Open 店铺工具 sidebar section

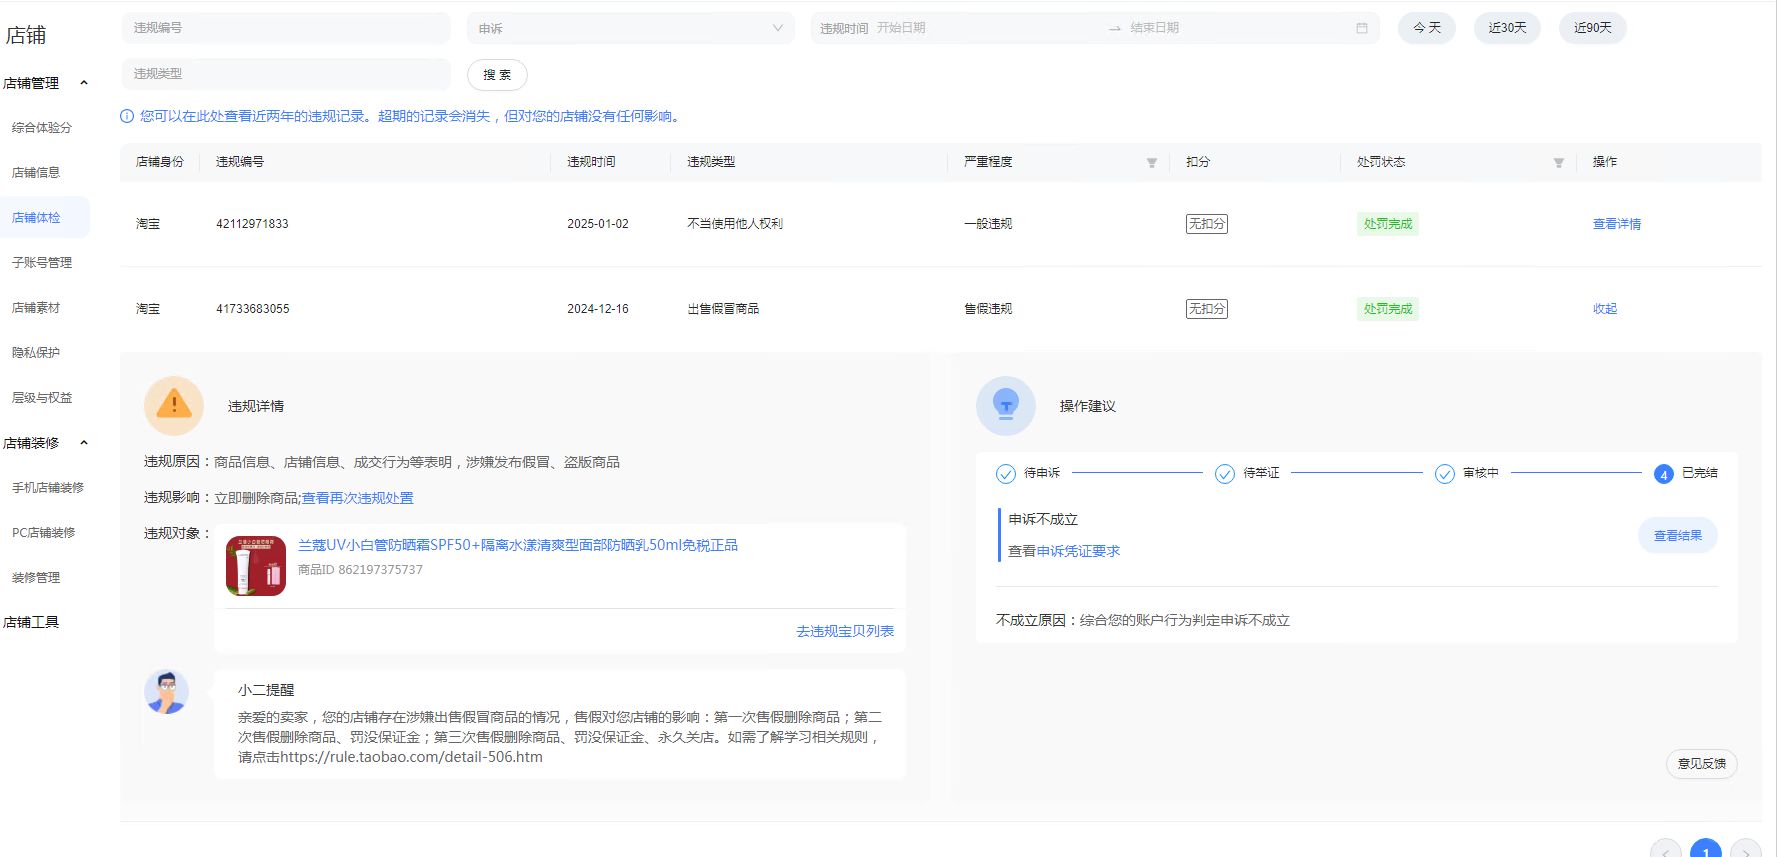(31, 622)
